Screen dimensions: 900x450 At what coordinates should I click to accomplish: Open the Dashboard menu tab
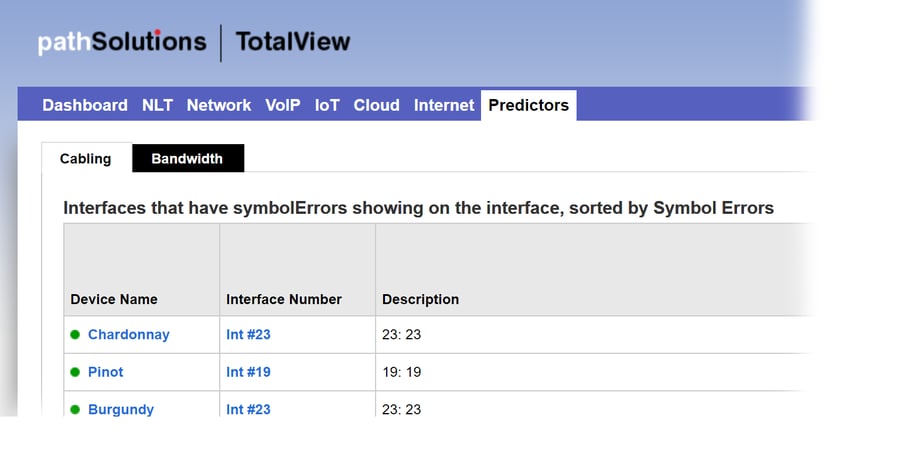point(85,105)
